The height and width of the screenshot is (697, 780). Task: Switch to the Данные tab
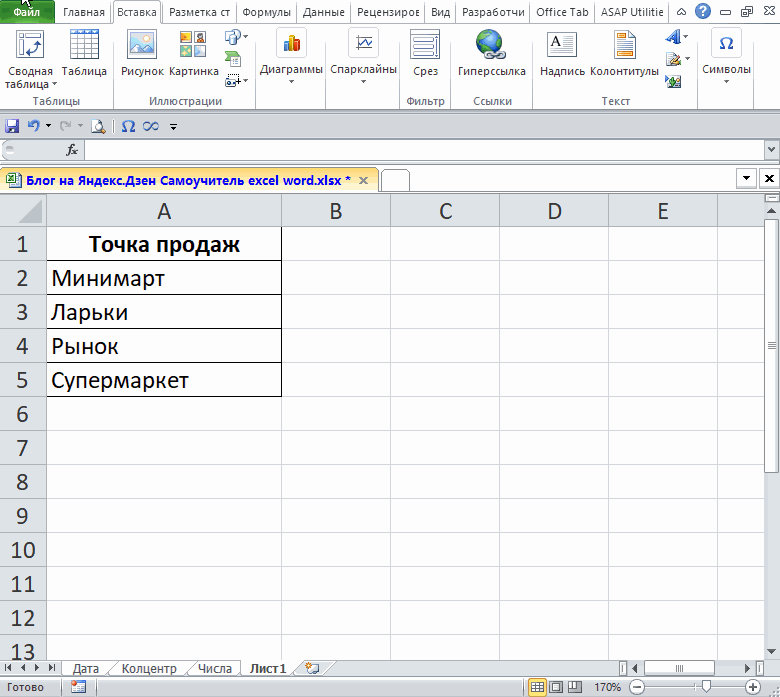point(323,12)
